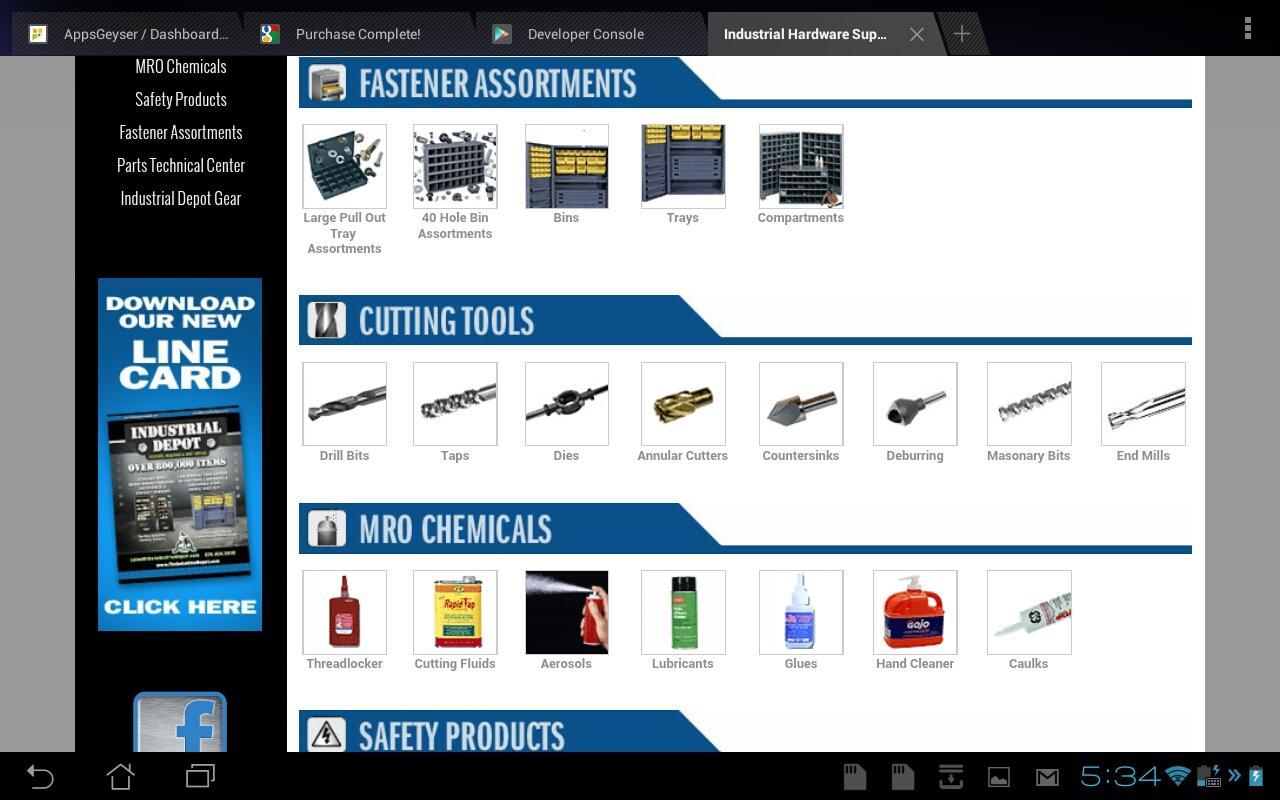Image resolution: width=1280 pixels, height=800 pixels.
Task: Switch to the Developer Console tab
Action: pos(585,34)
